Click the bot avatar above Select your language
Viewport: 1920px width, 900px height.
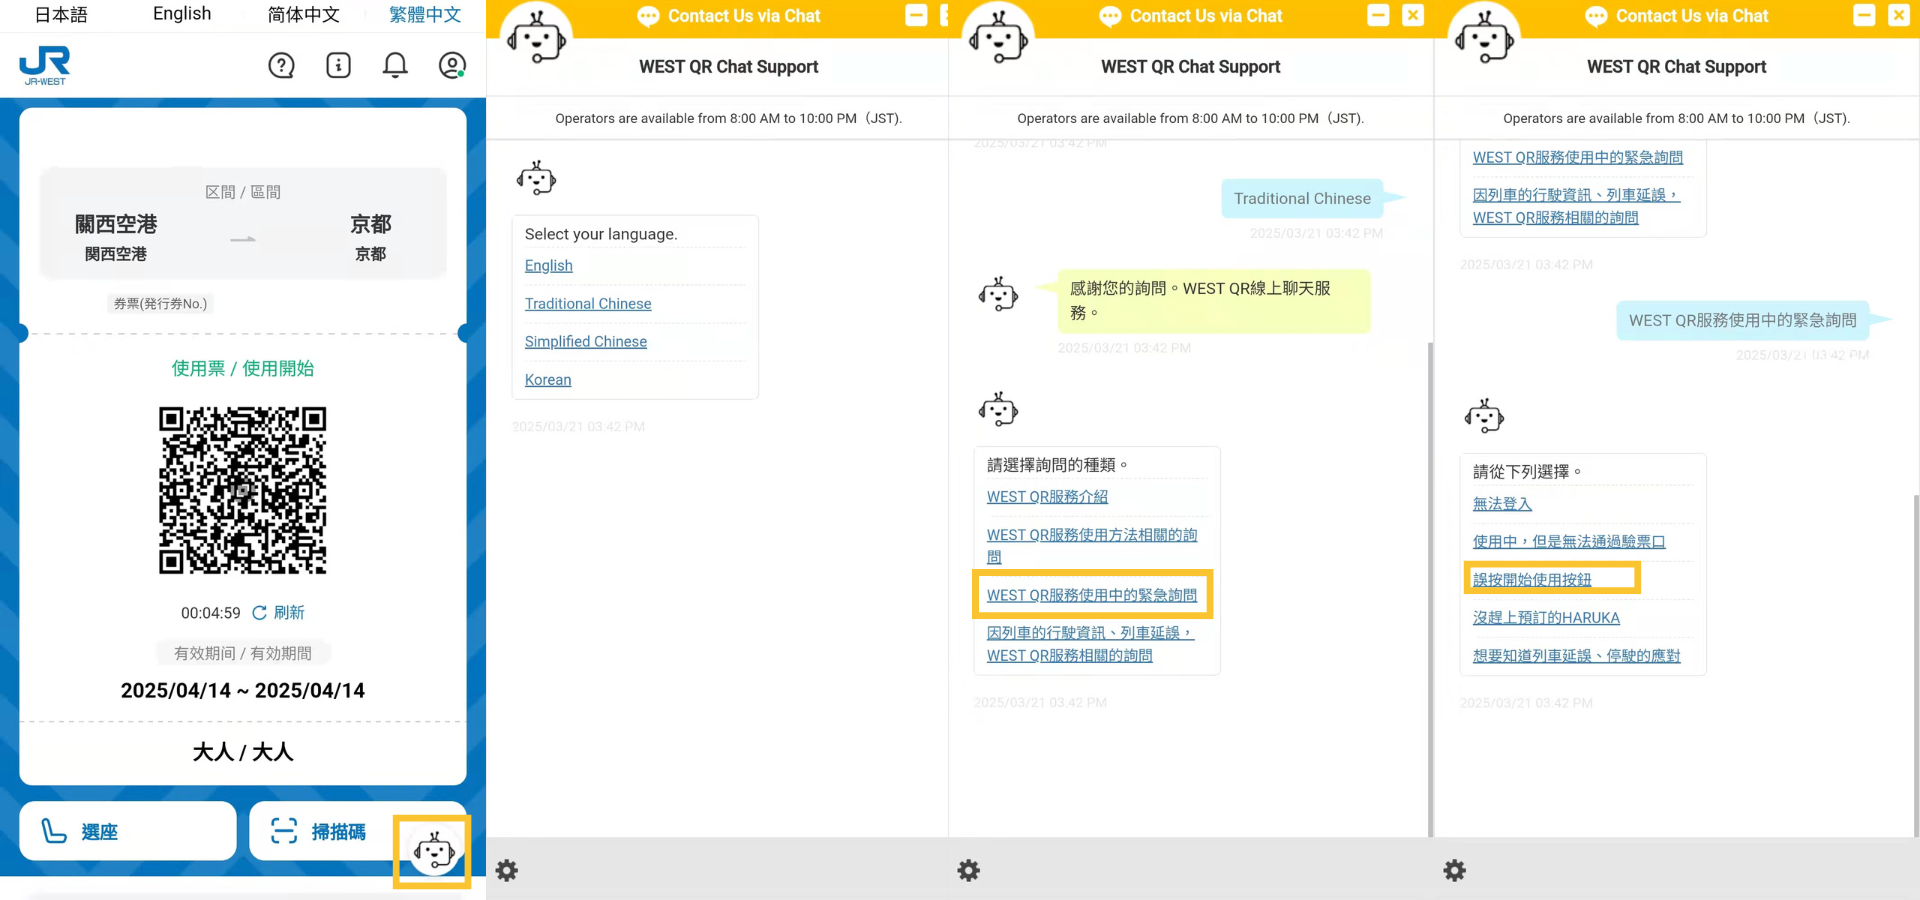pos(536,179)
